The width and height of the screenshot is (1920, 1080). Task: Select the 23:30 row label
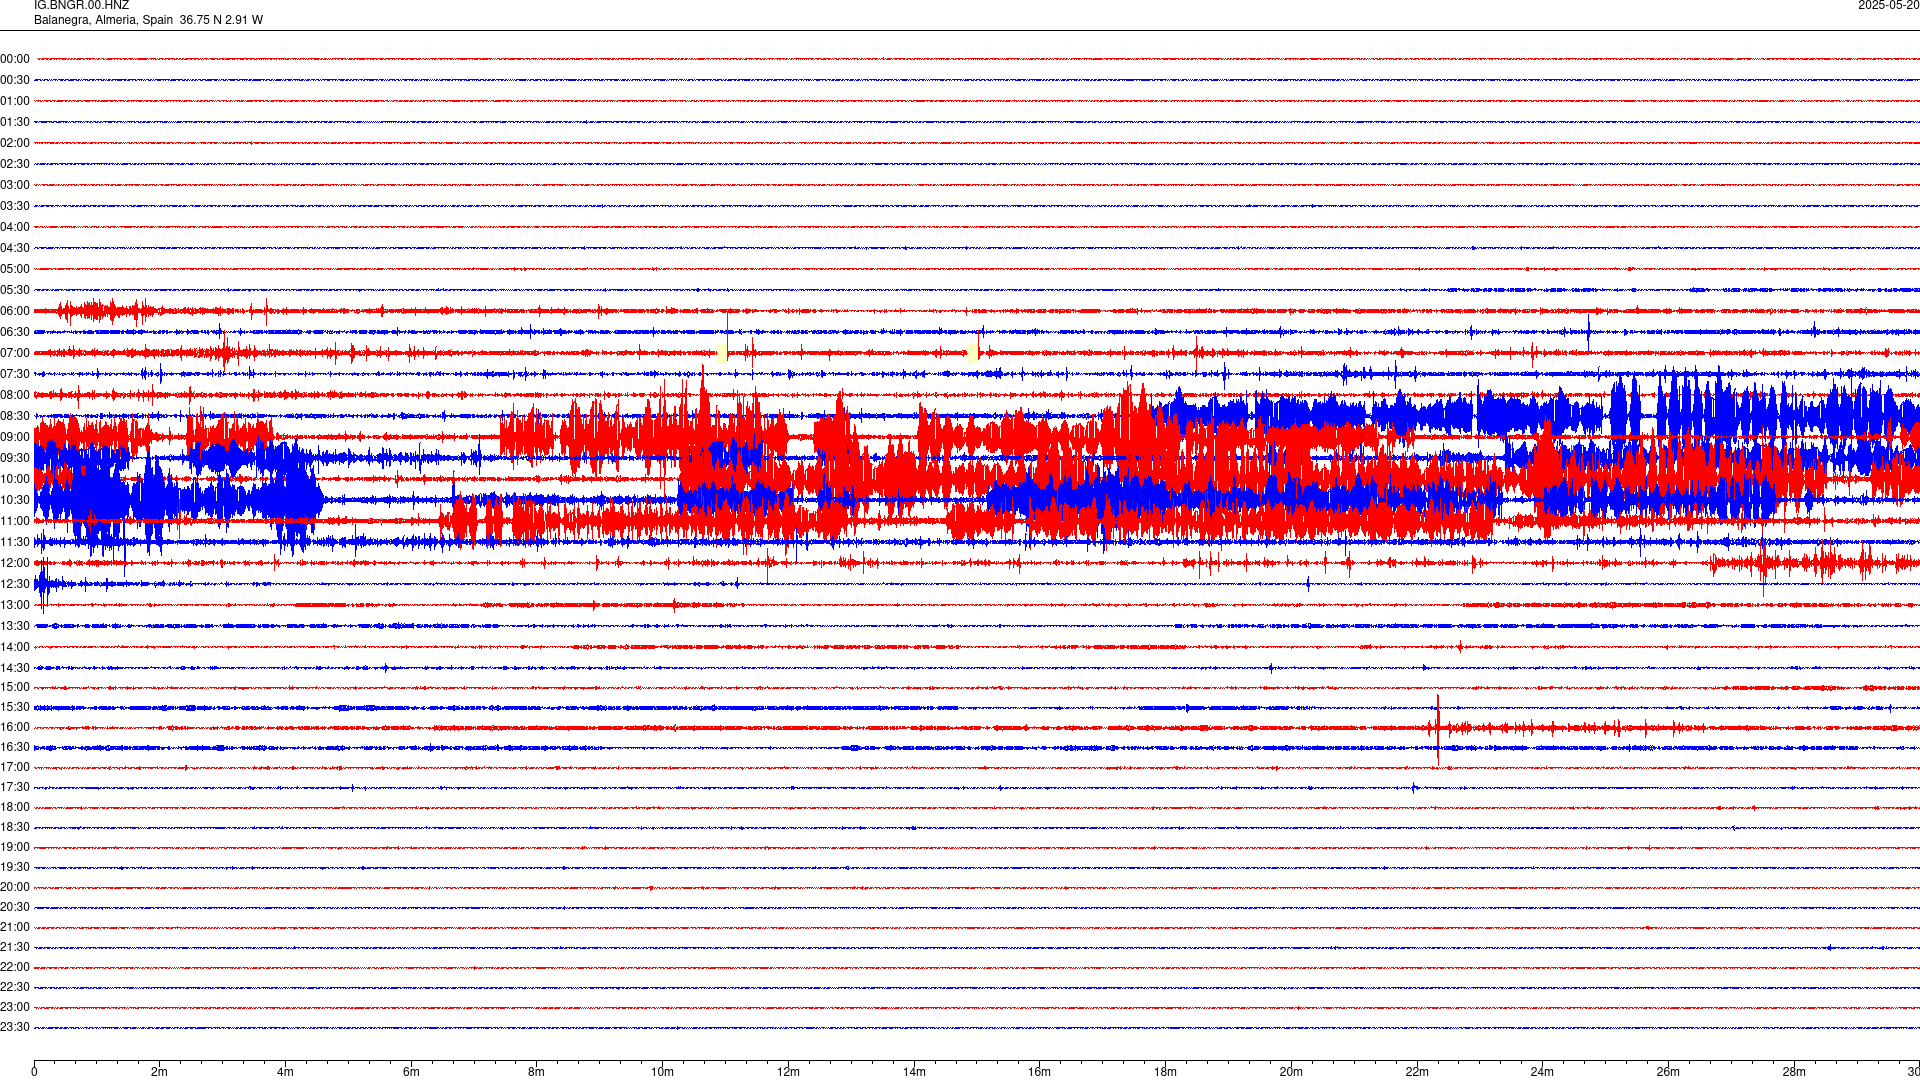[x=15, y=1027]
